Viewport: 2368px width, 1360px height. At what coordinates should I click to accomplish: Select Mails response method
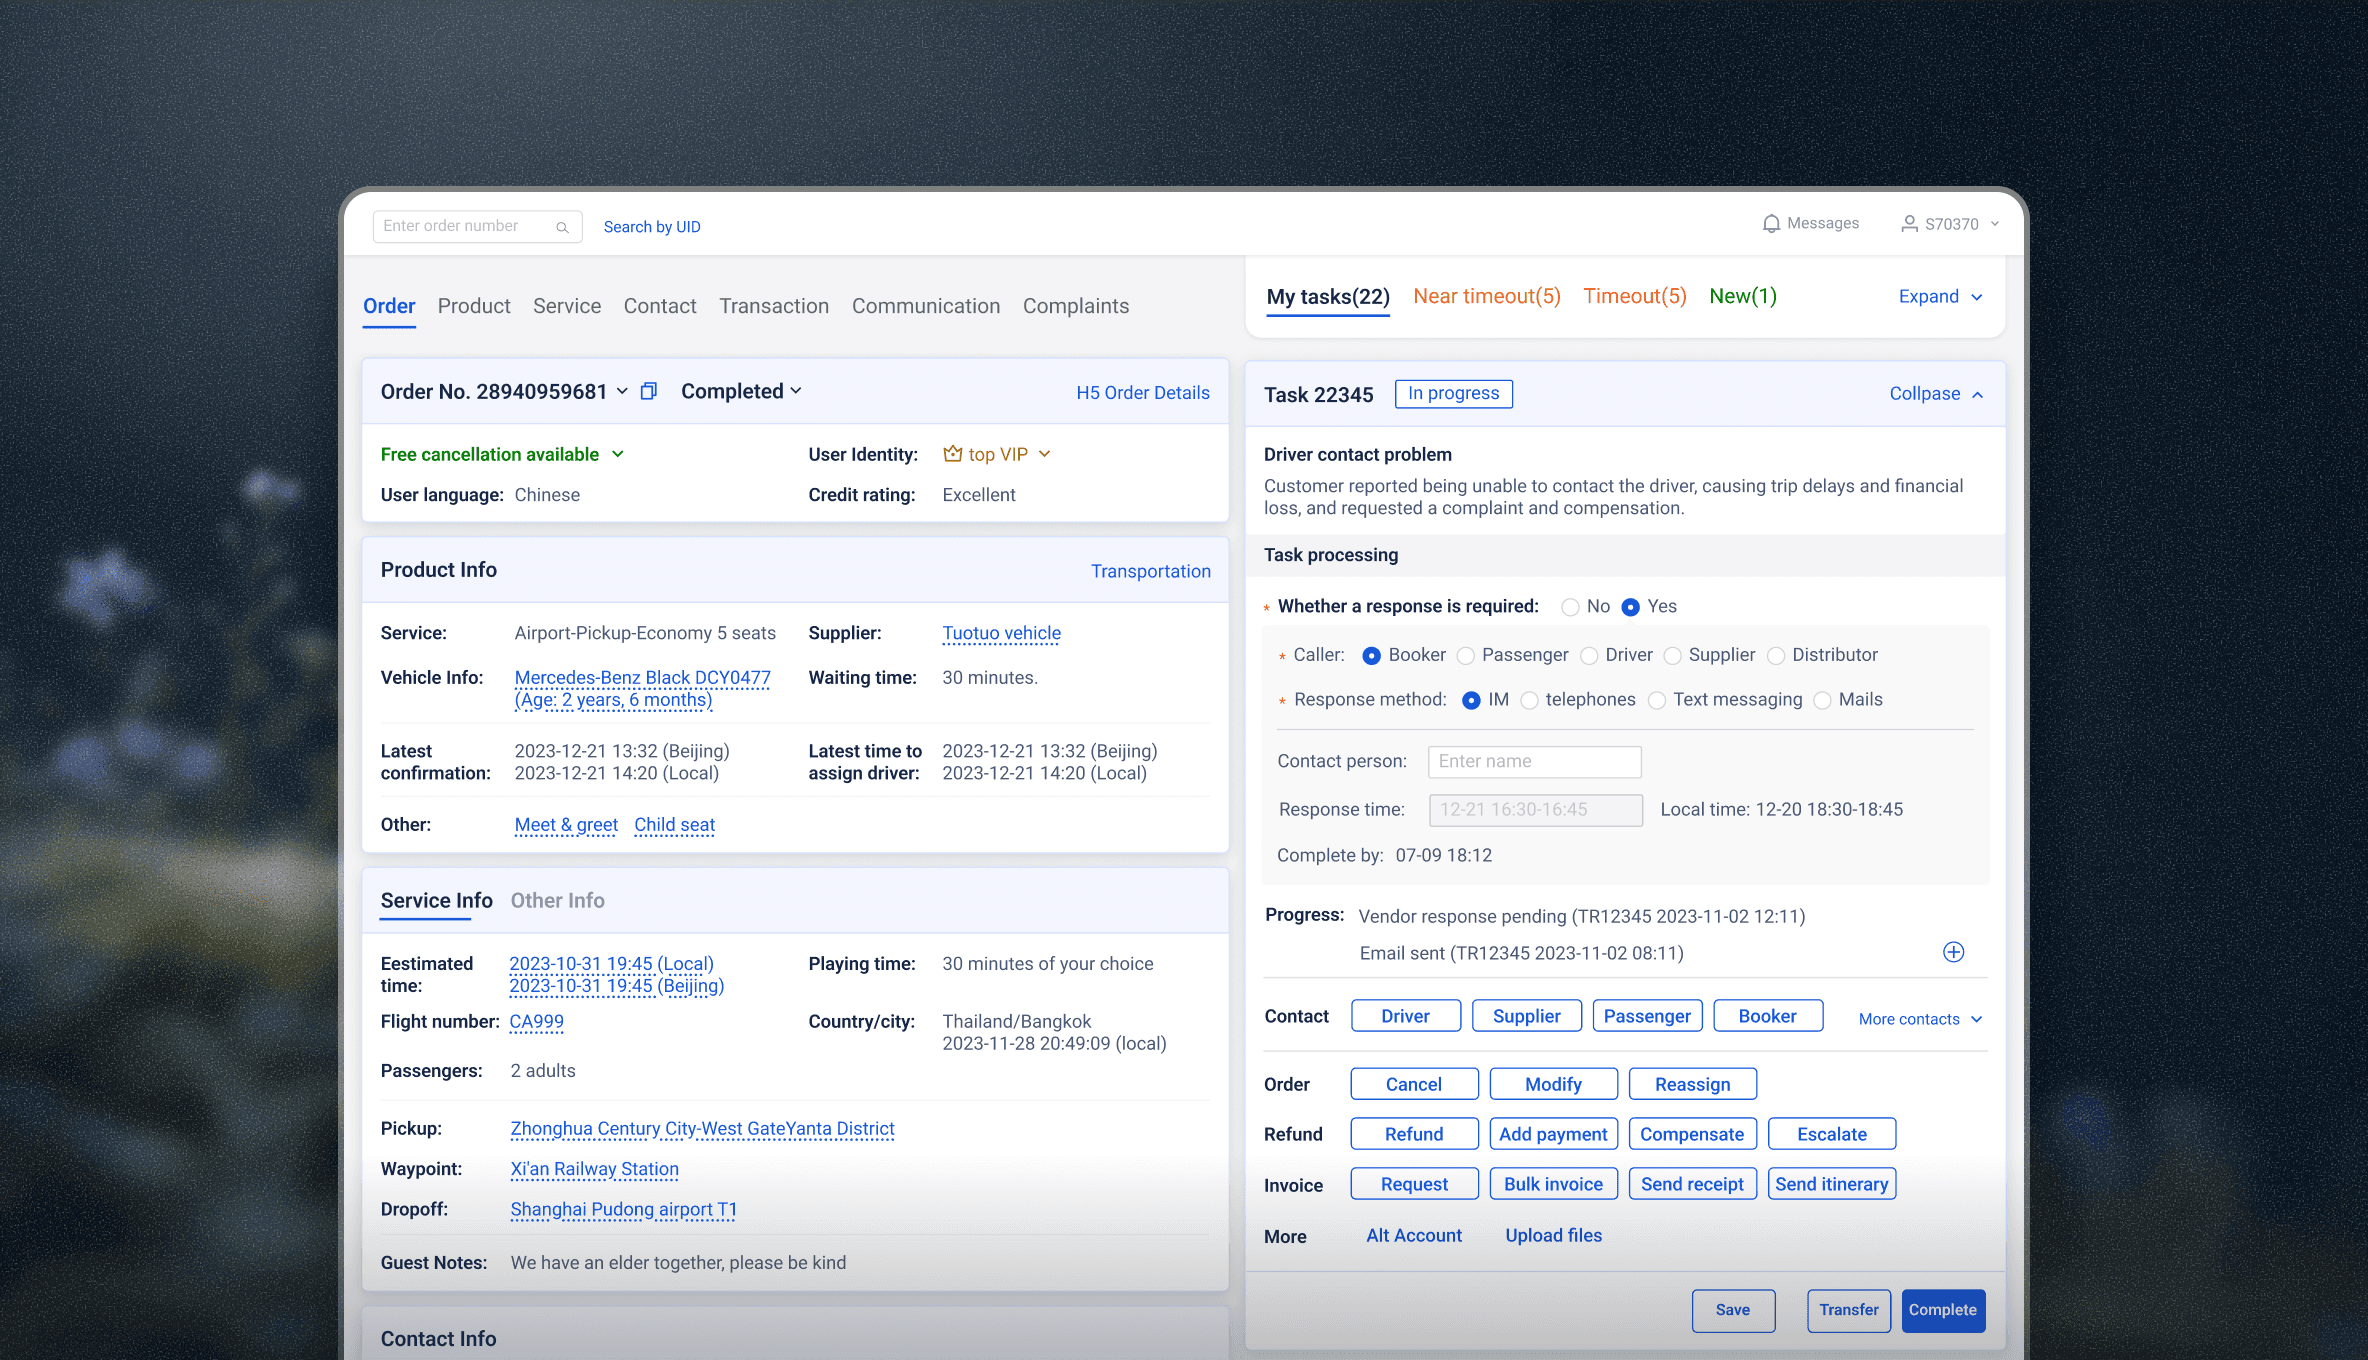pyautogui.click(x=1822, y=701)
